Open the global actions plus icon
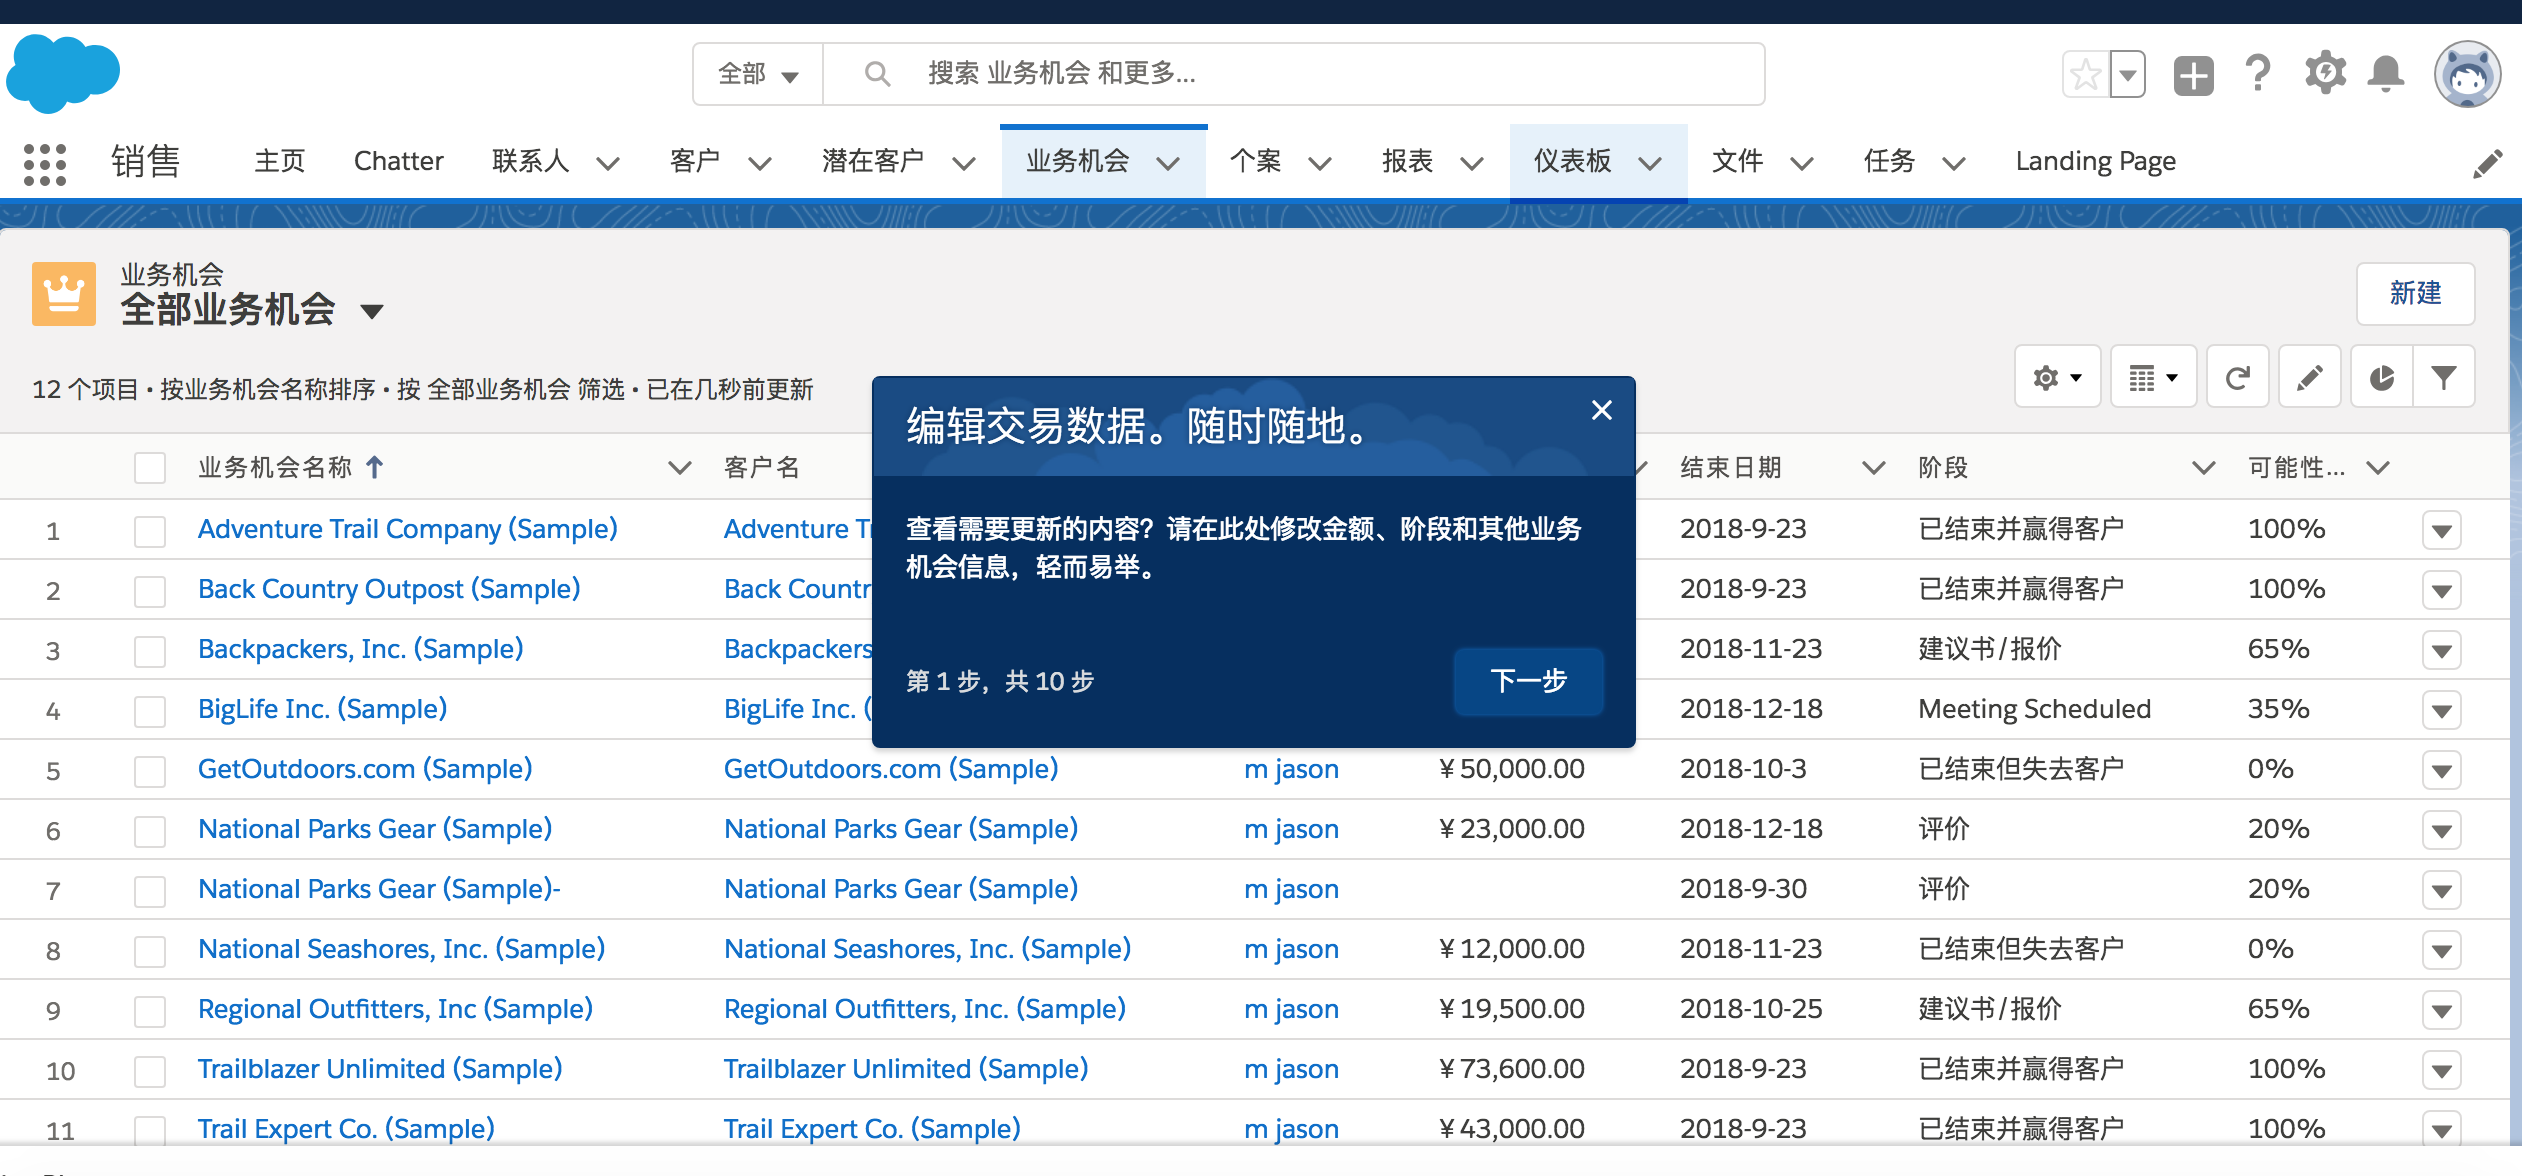Viewport: 2522px width, 1176px height. tap(2193, 75)
